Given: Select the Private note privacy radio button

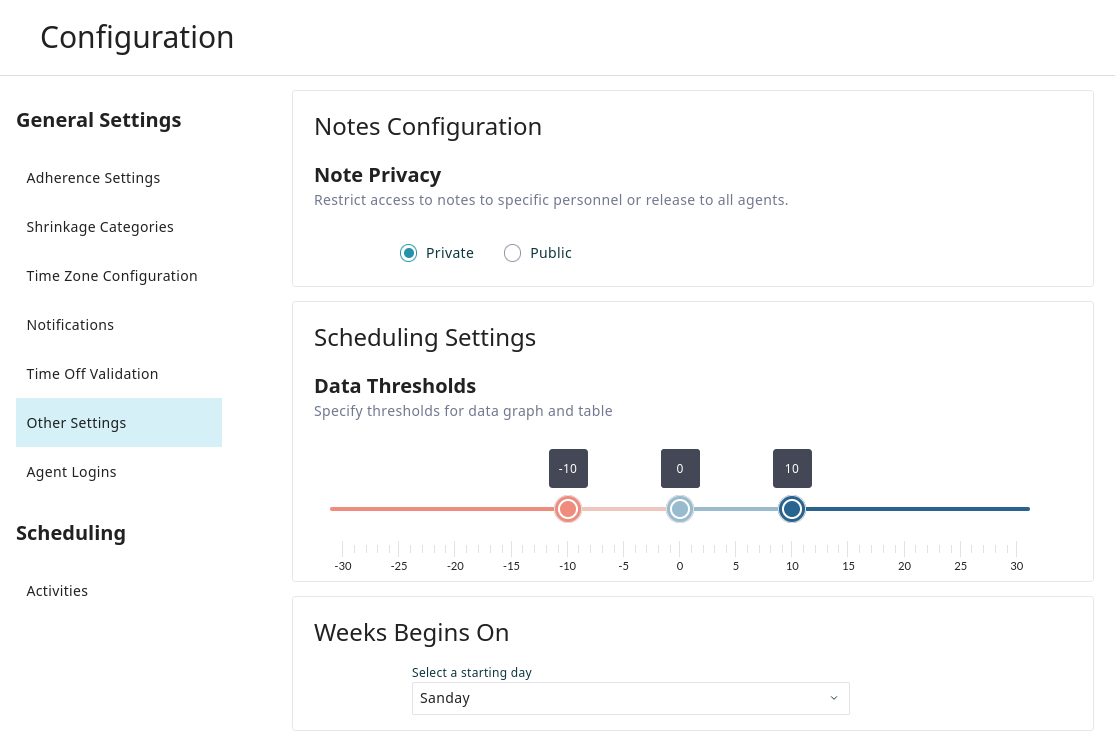Looking at the screenshot, I should [408, 253].
